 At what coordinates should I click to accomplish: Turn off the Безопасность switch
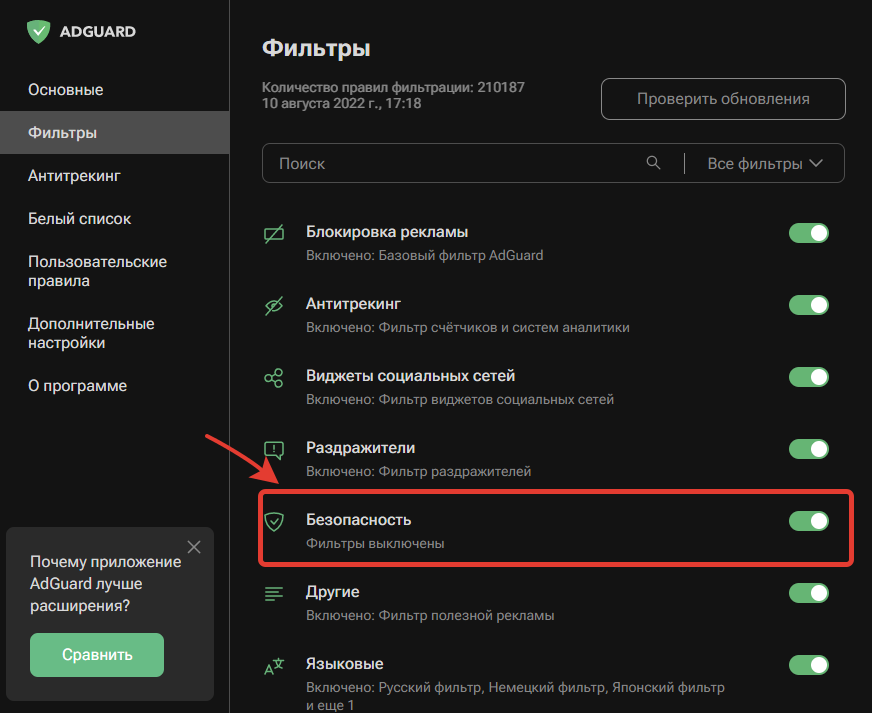click(810, 520)
